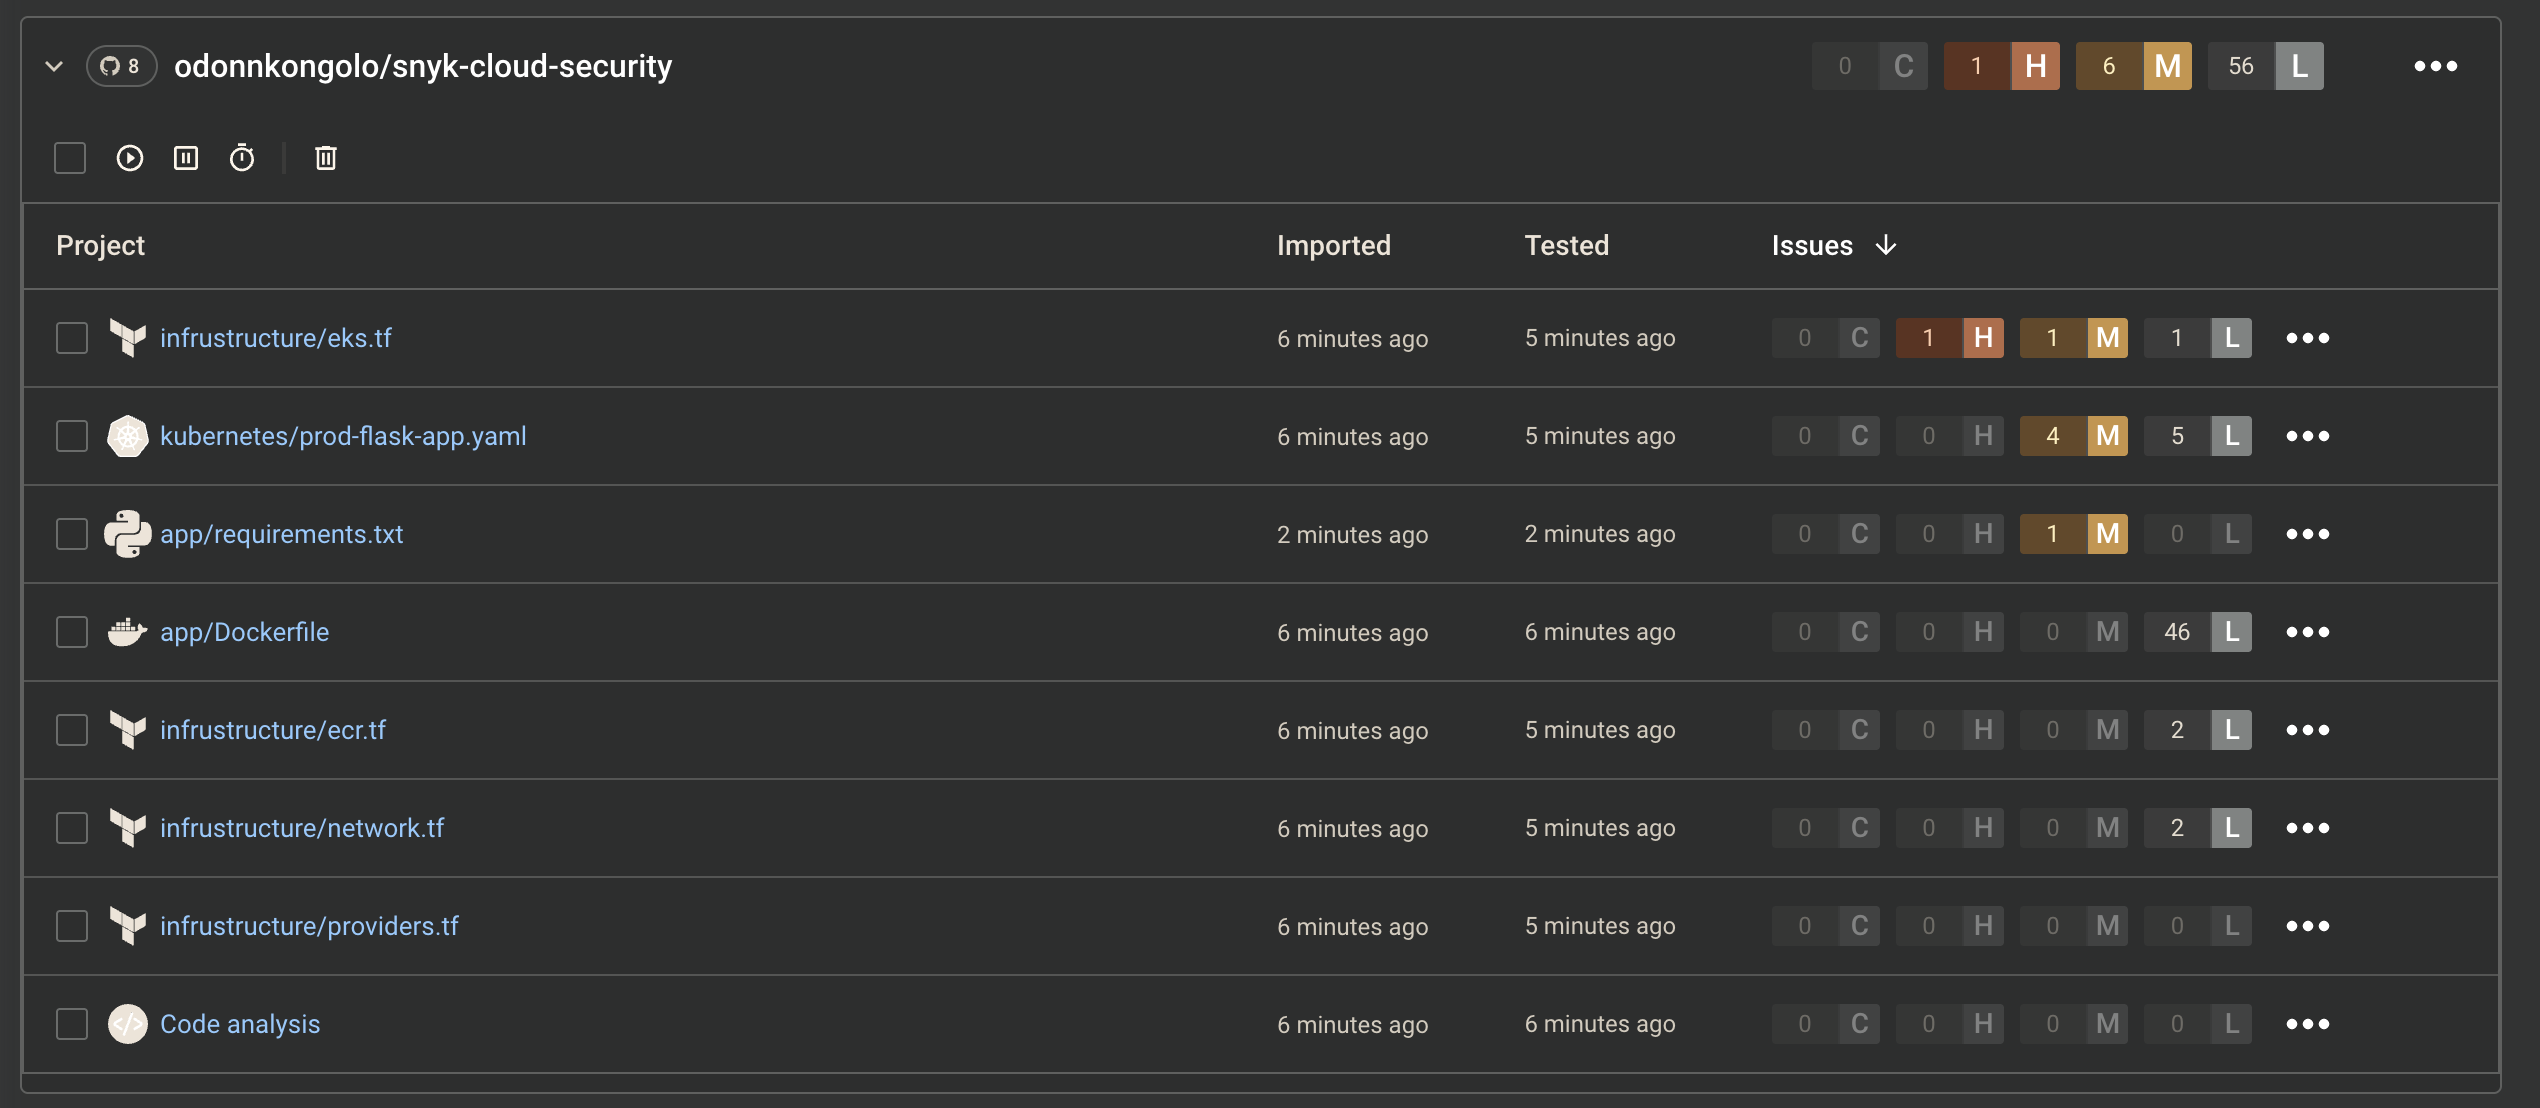This screenshot has width=2540, height=1108.
Task: Toggle Issues sort direction arrow
Action: (1886, 245)
